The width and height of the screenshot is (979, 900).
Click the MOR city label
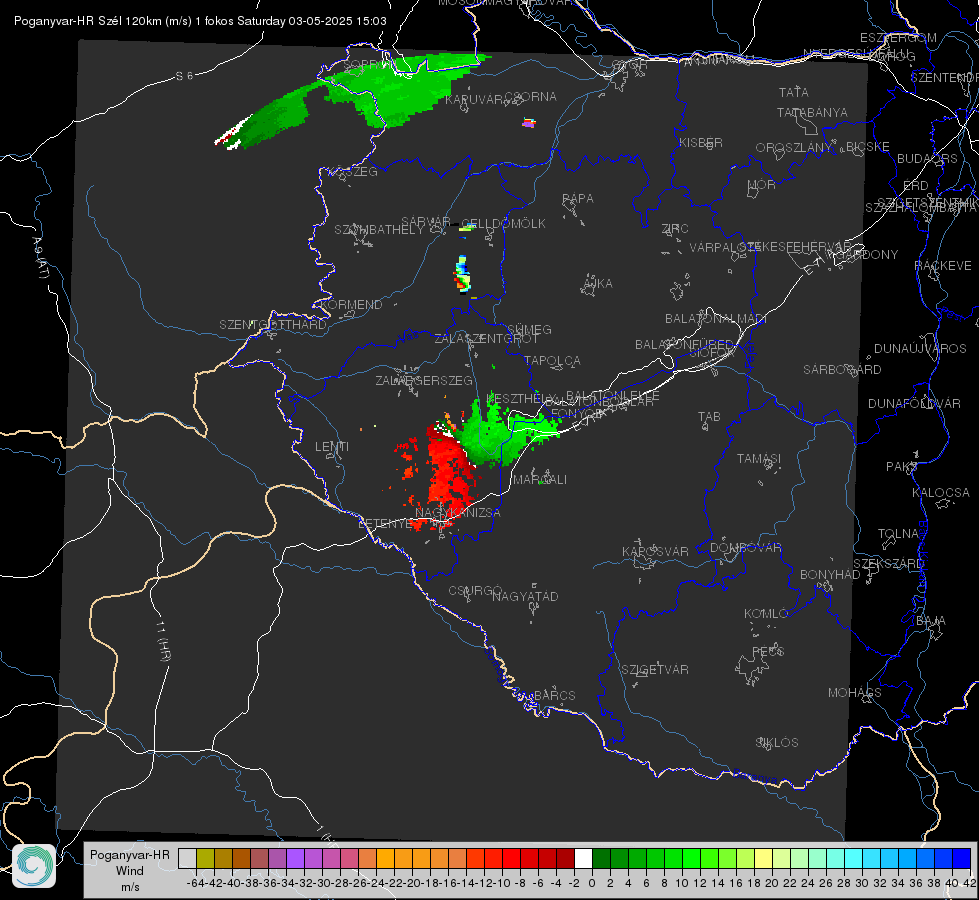(761, 184)
